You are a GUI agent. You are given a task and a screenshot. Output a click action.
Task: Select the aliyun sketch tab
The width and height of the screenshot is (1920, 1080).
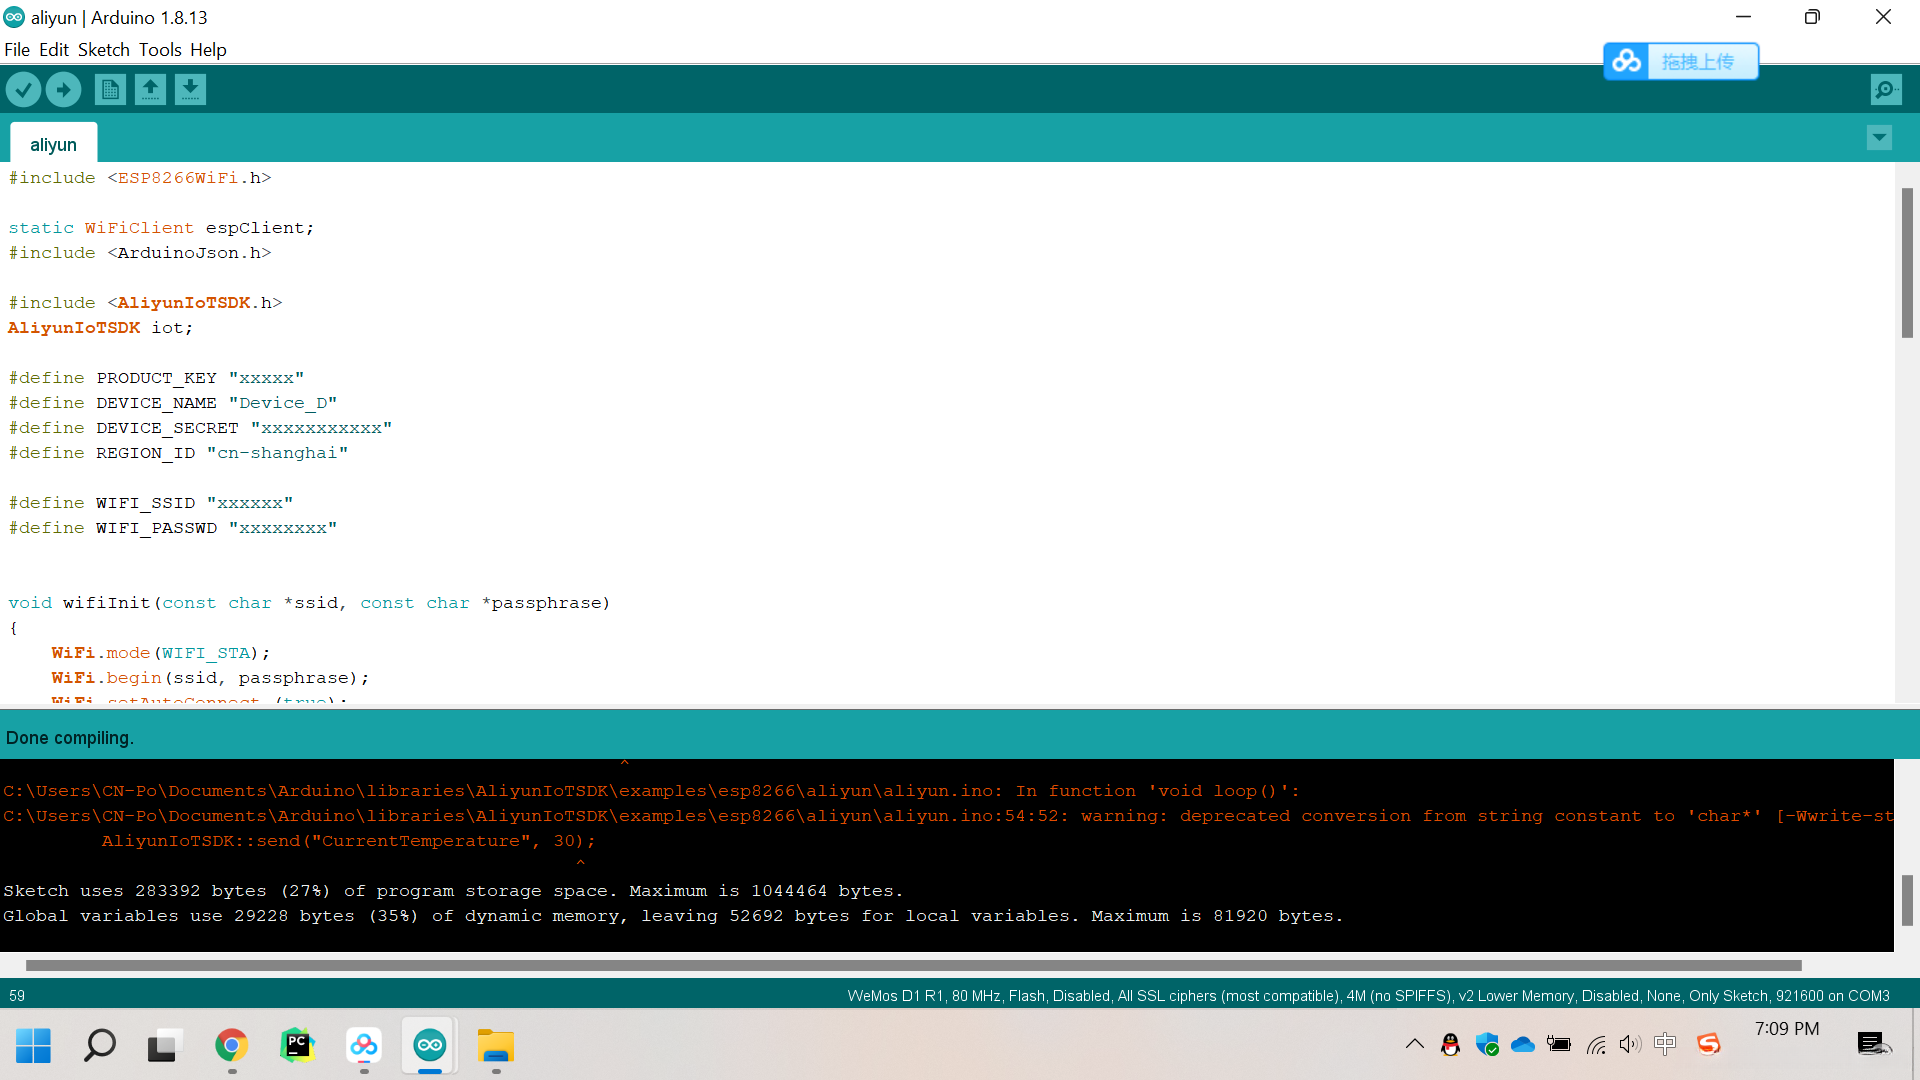(x=53, y=145)
